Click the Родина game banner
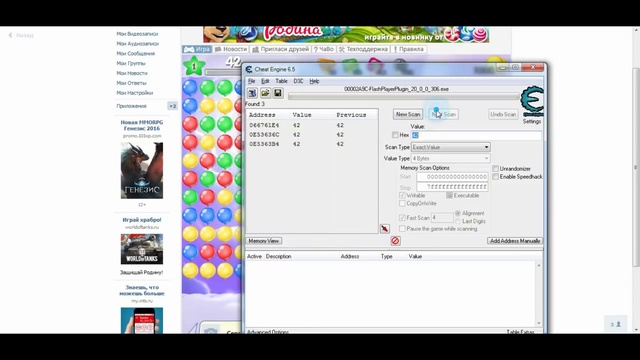 coord(346,35)
